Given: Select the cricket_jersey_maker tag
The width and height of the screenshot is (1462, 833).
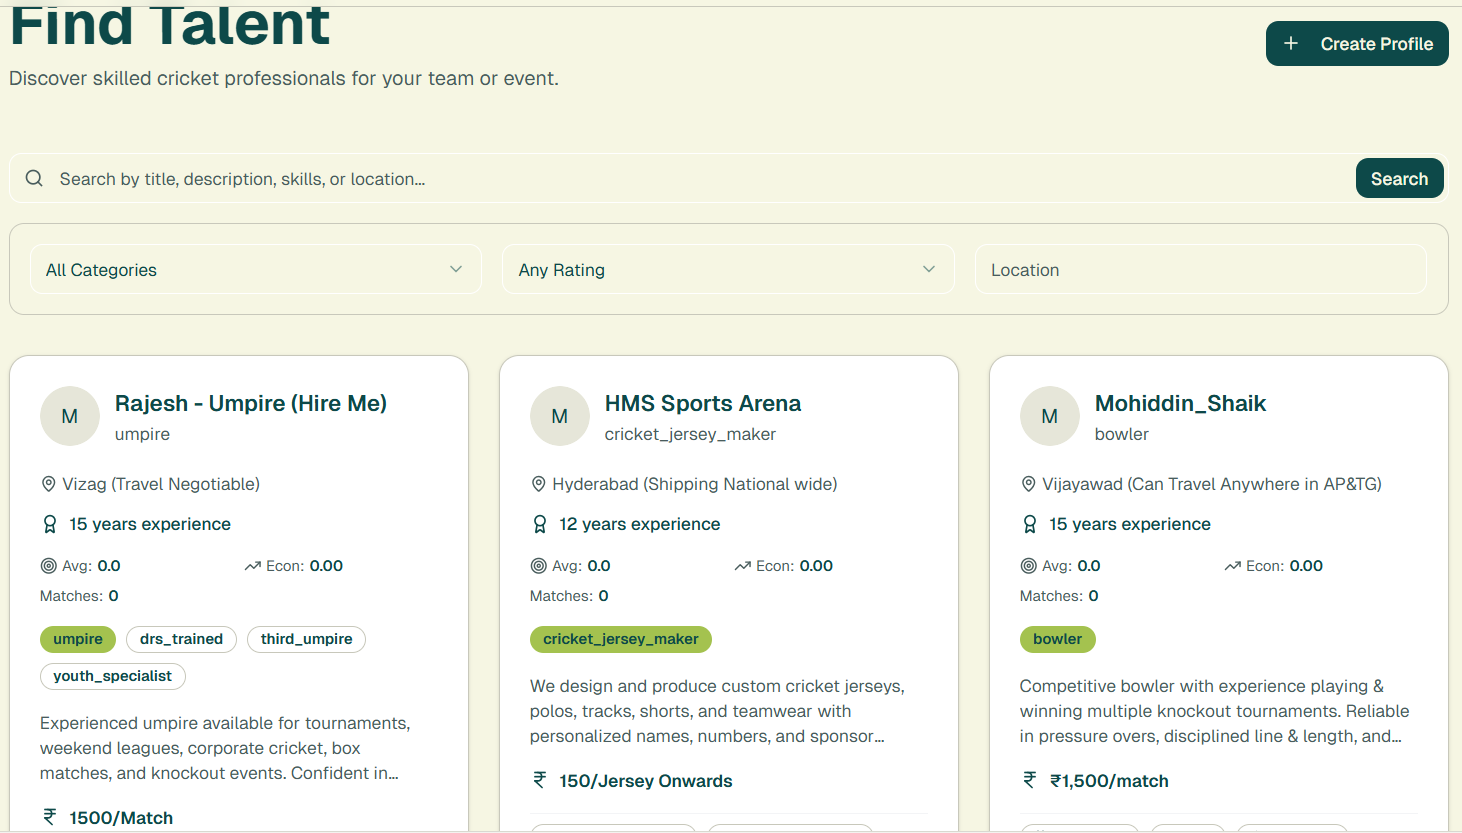Looking at the screenshot, I should click(x=620, y=639).
